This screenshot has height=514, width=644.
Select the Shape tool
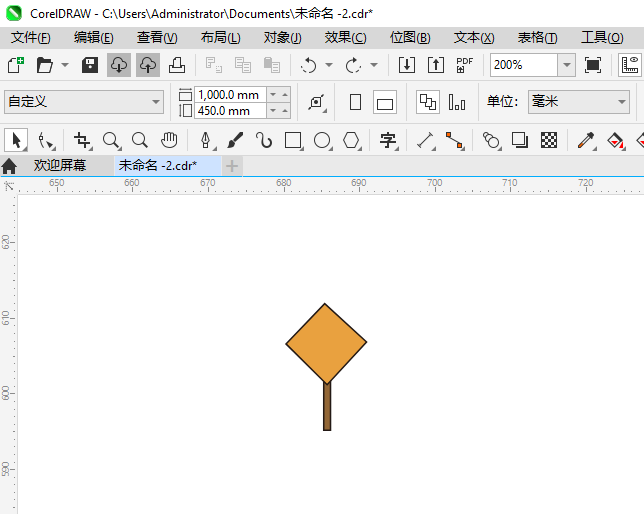click(46, 141)
